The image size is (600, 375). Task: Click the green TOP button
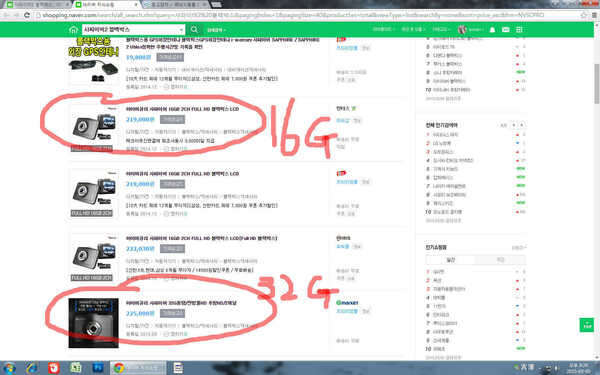point(587,325)
